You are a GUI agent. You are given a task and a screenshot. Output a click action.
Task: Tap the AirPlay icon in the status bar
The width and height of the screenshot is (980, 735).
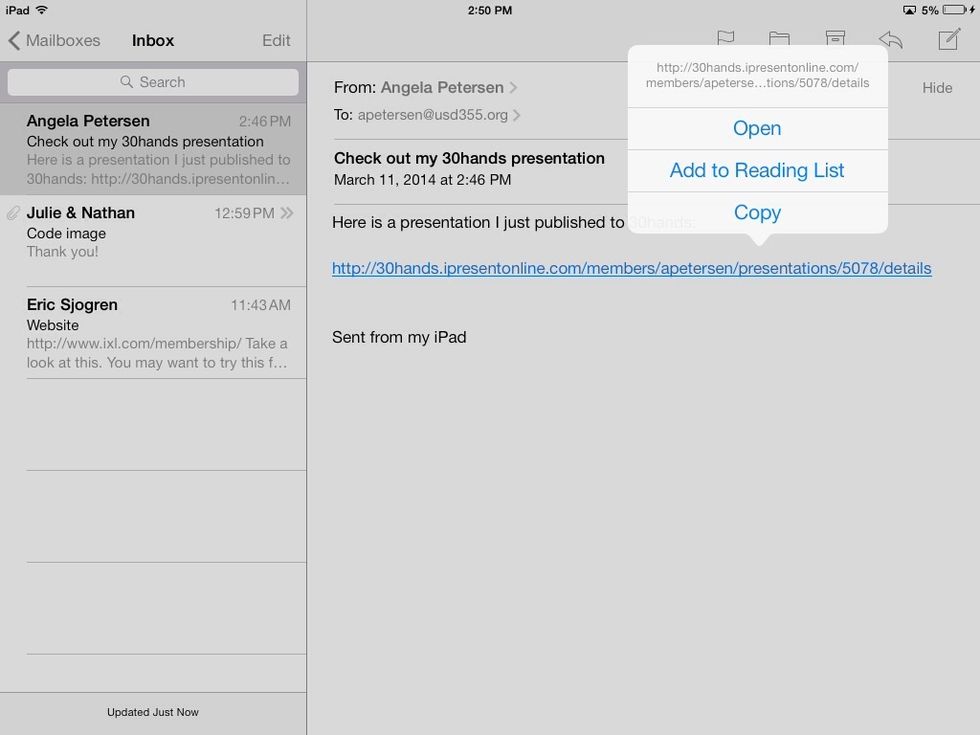click(x=909, y=10)
